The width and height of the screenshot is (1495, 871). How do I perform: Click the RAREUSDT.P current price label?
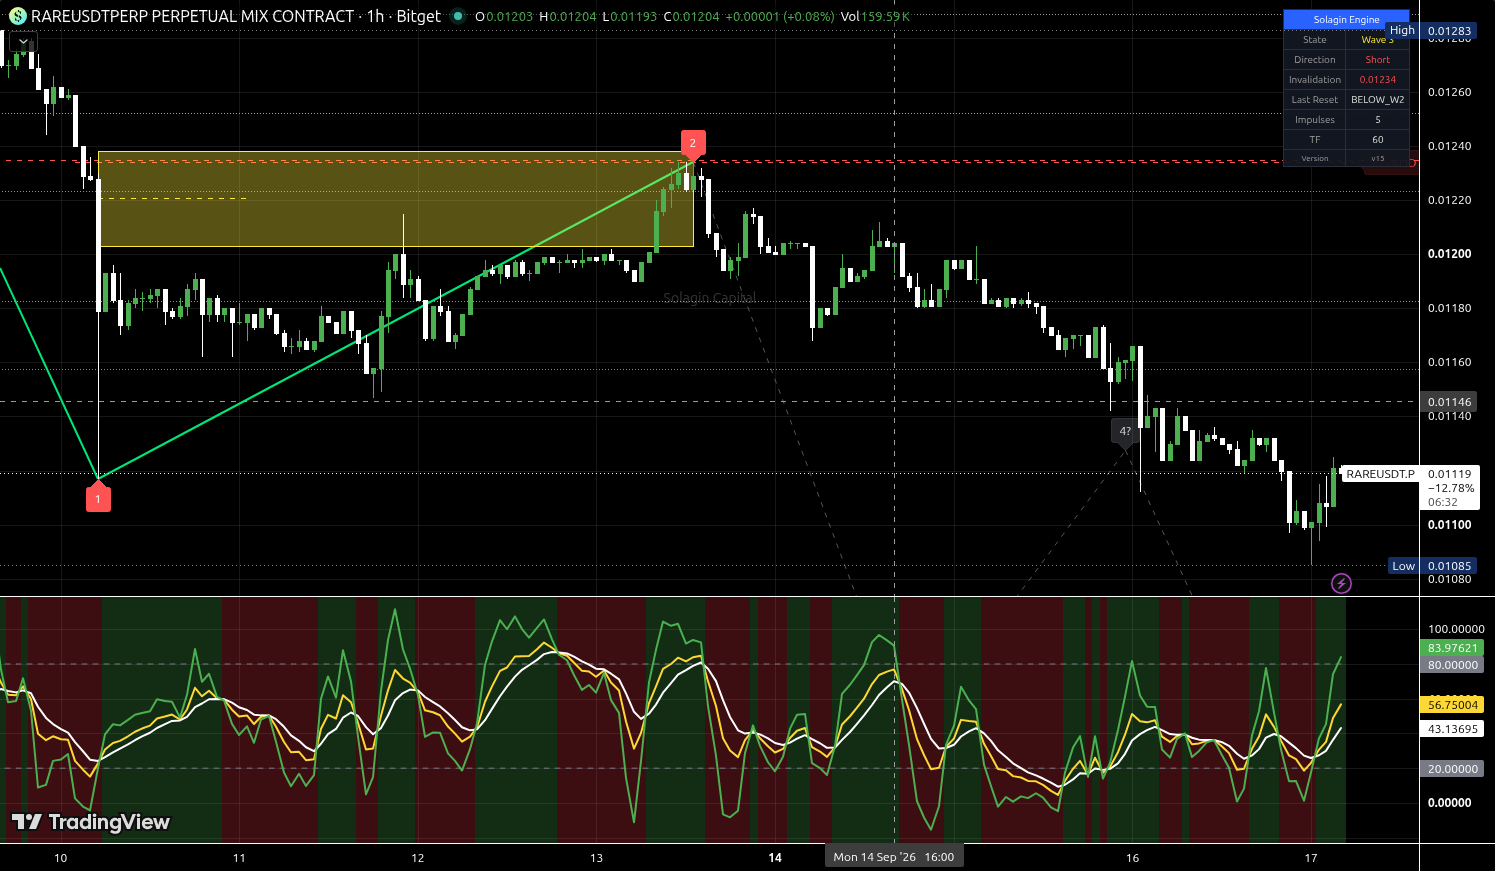point(1380,474)
